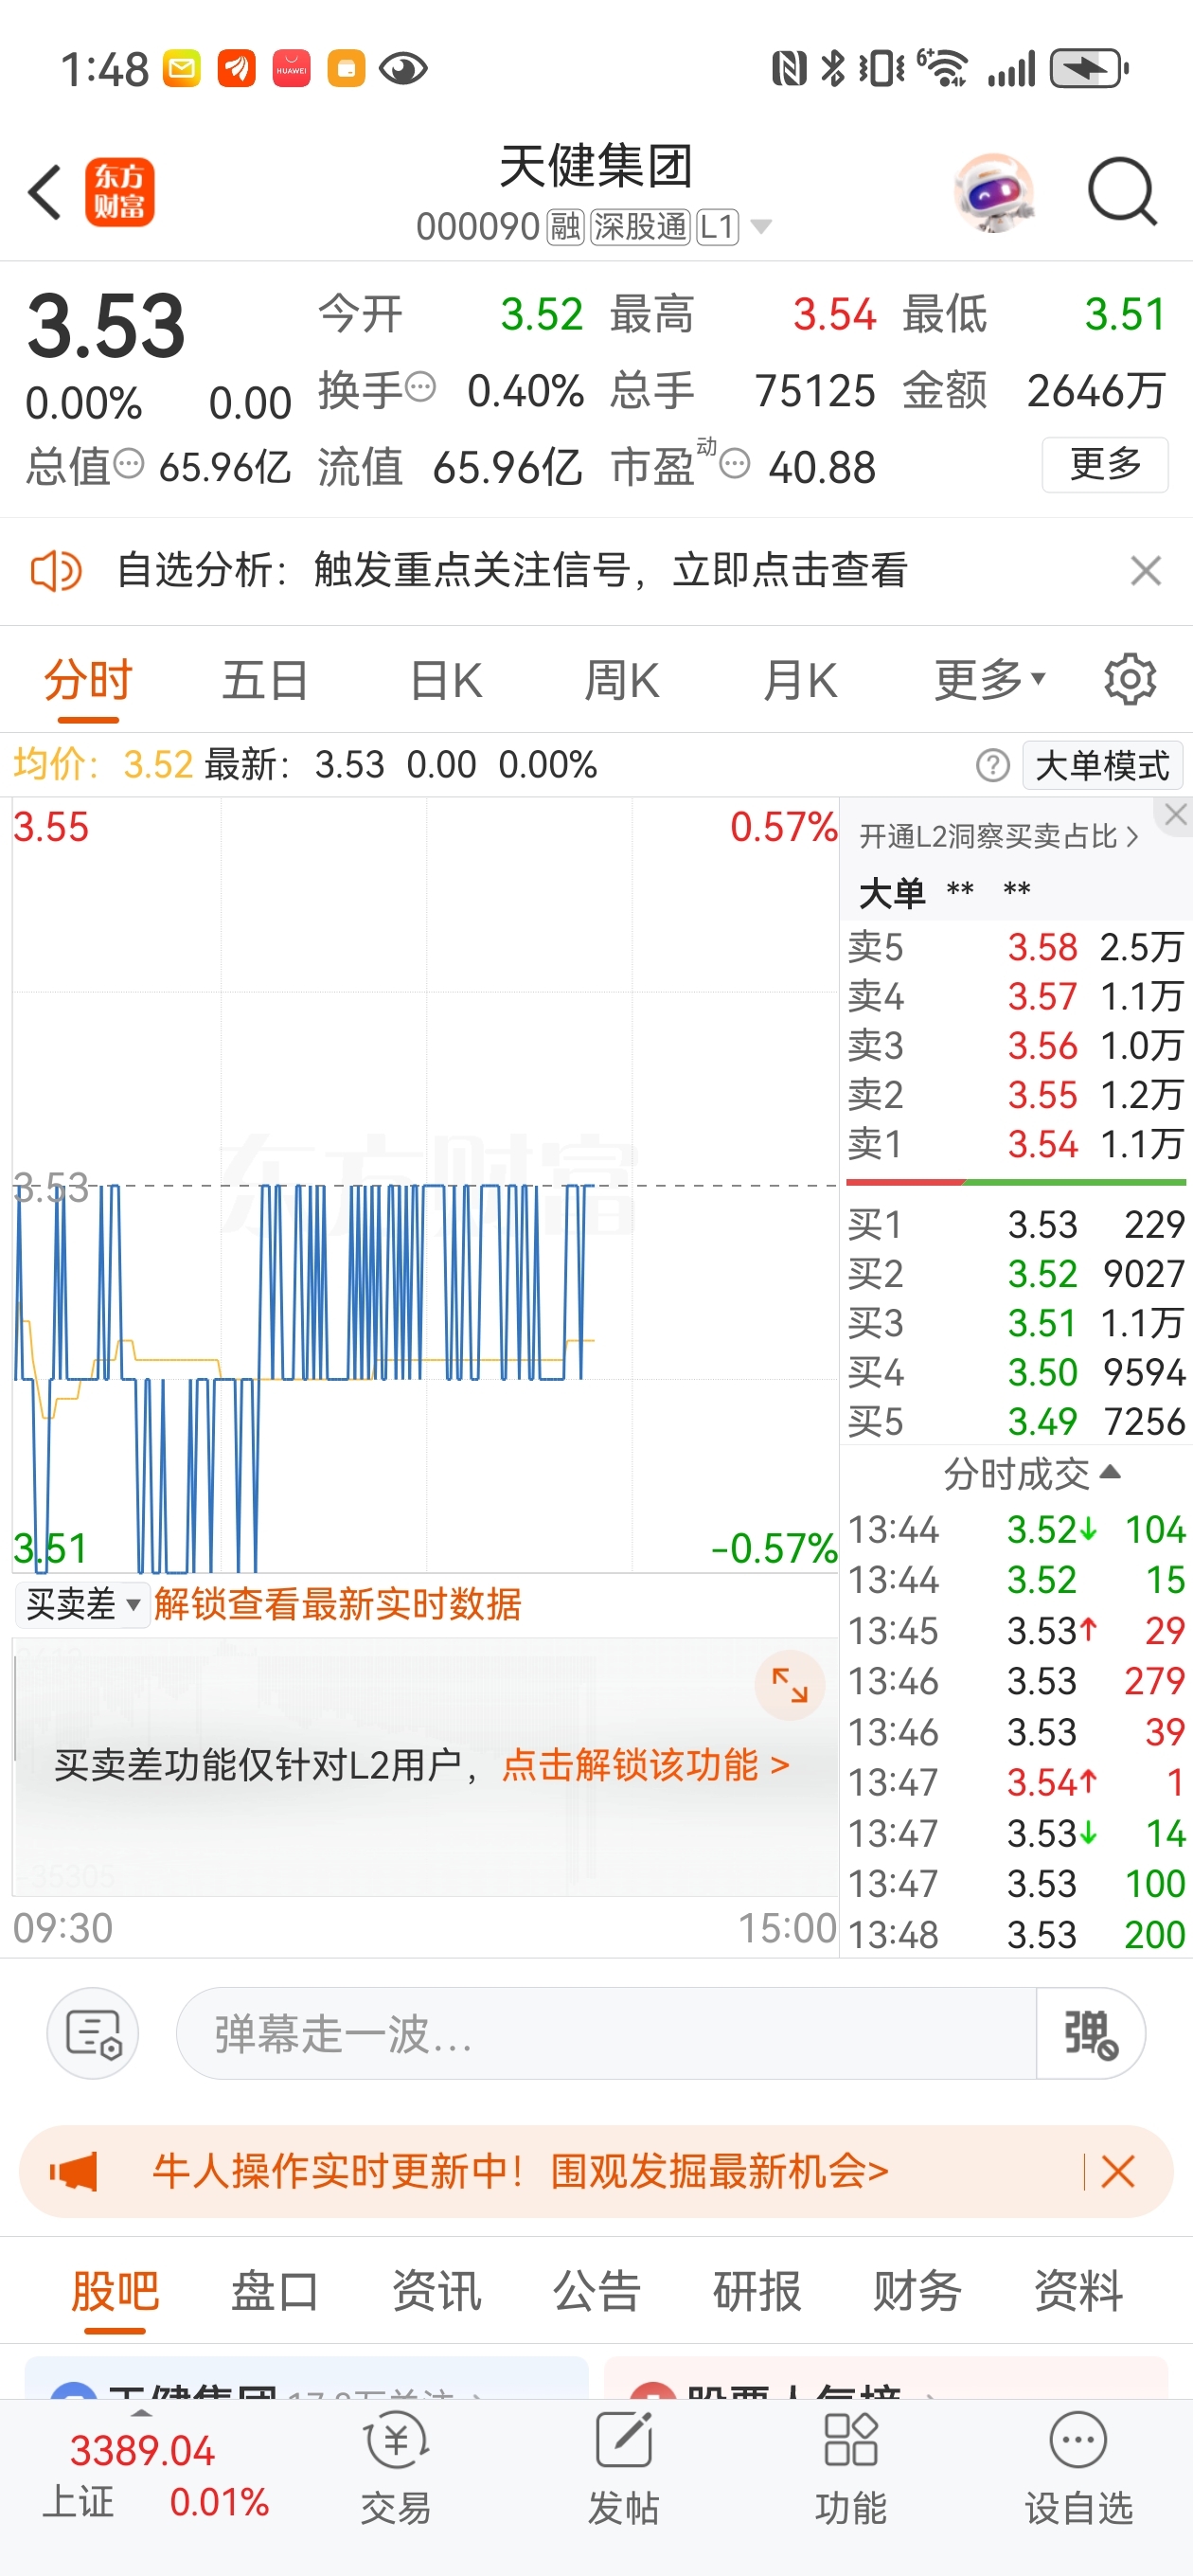Image resolution: width=1193 pixels, height=2576 pixels.
Task: Switch to 研报 tab
Action: (x=757, y=2292)
